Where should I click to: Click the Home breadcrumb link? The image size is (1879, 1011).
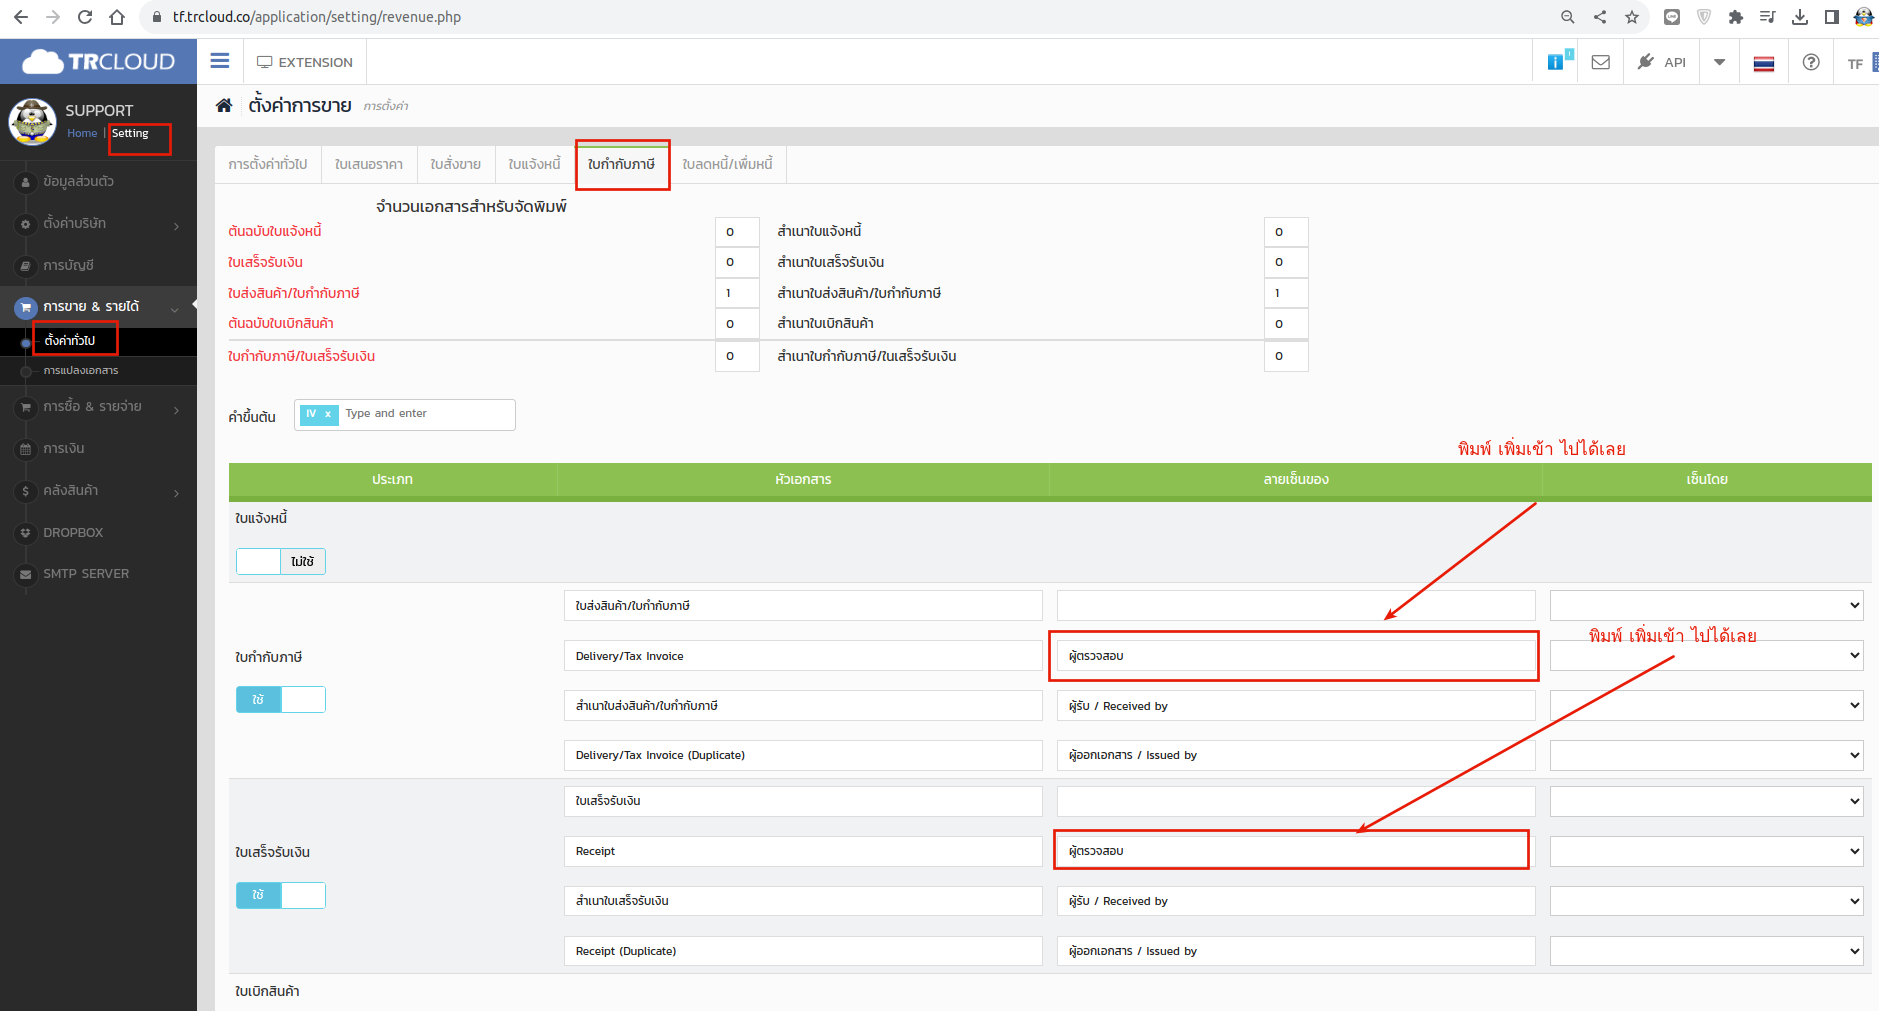tap(82, 133)
